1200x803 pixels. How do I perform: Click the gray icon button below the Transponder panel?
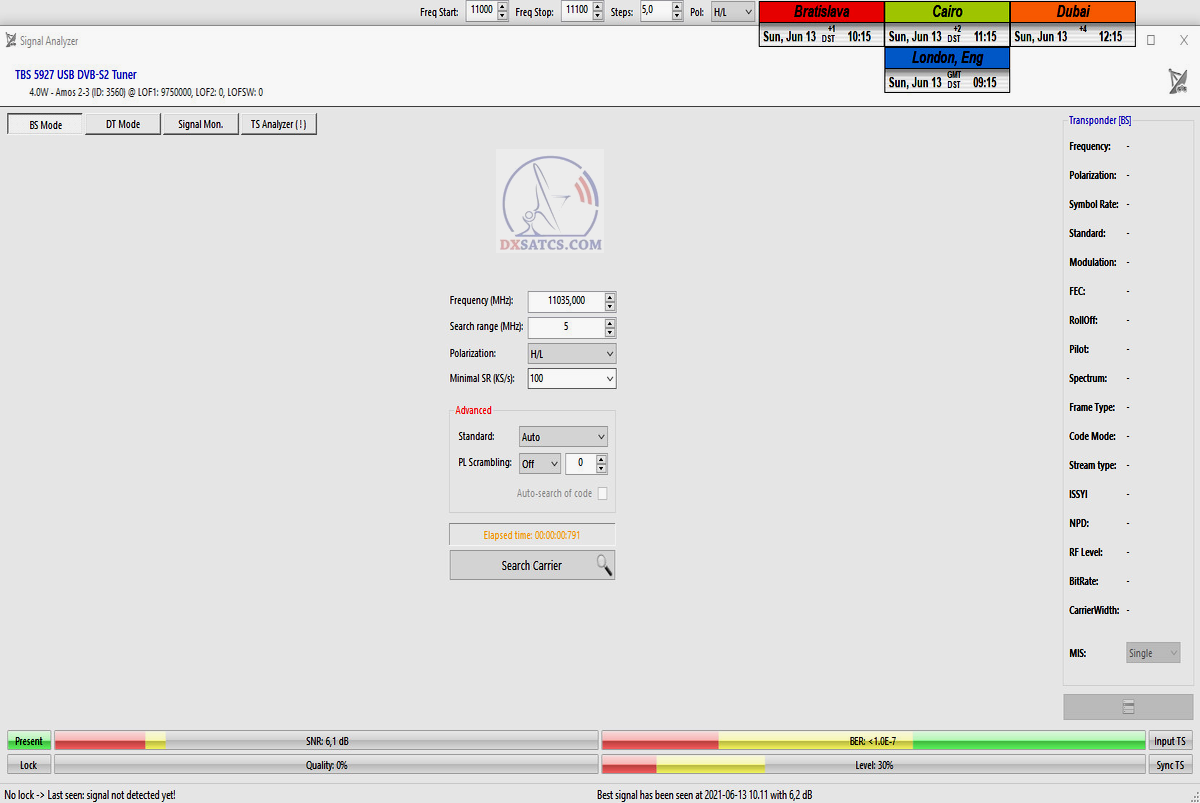point(1128,707)
